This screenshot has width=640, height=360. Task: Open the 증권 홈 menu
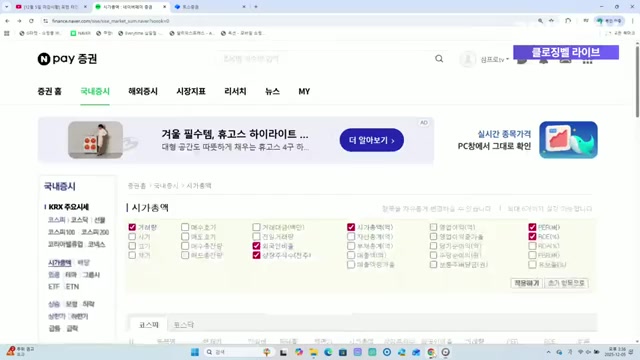click(x=49, y=91)
